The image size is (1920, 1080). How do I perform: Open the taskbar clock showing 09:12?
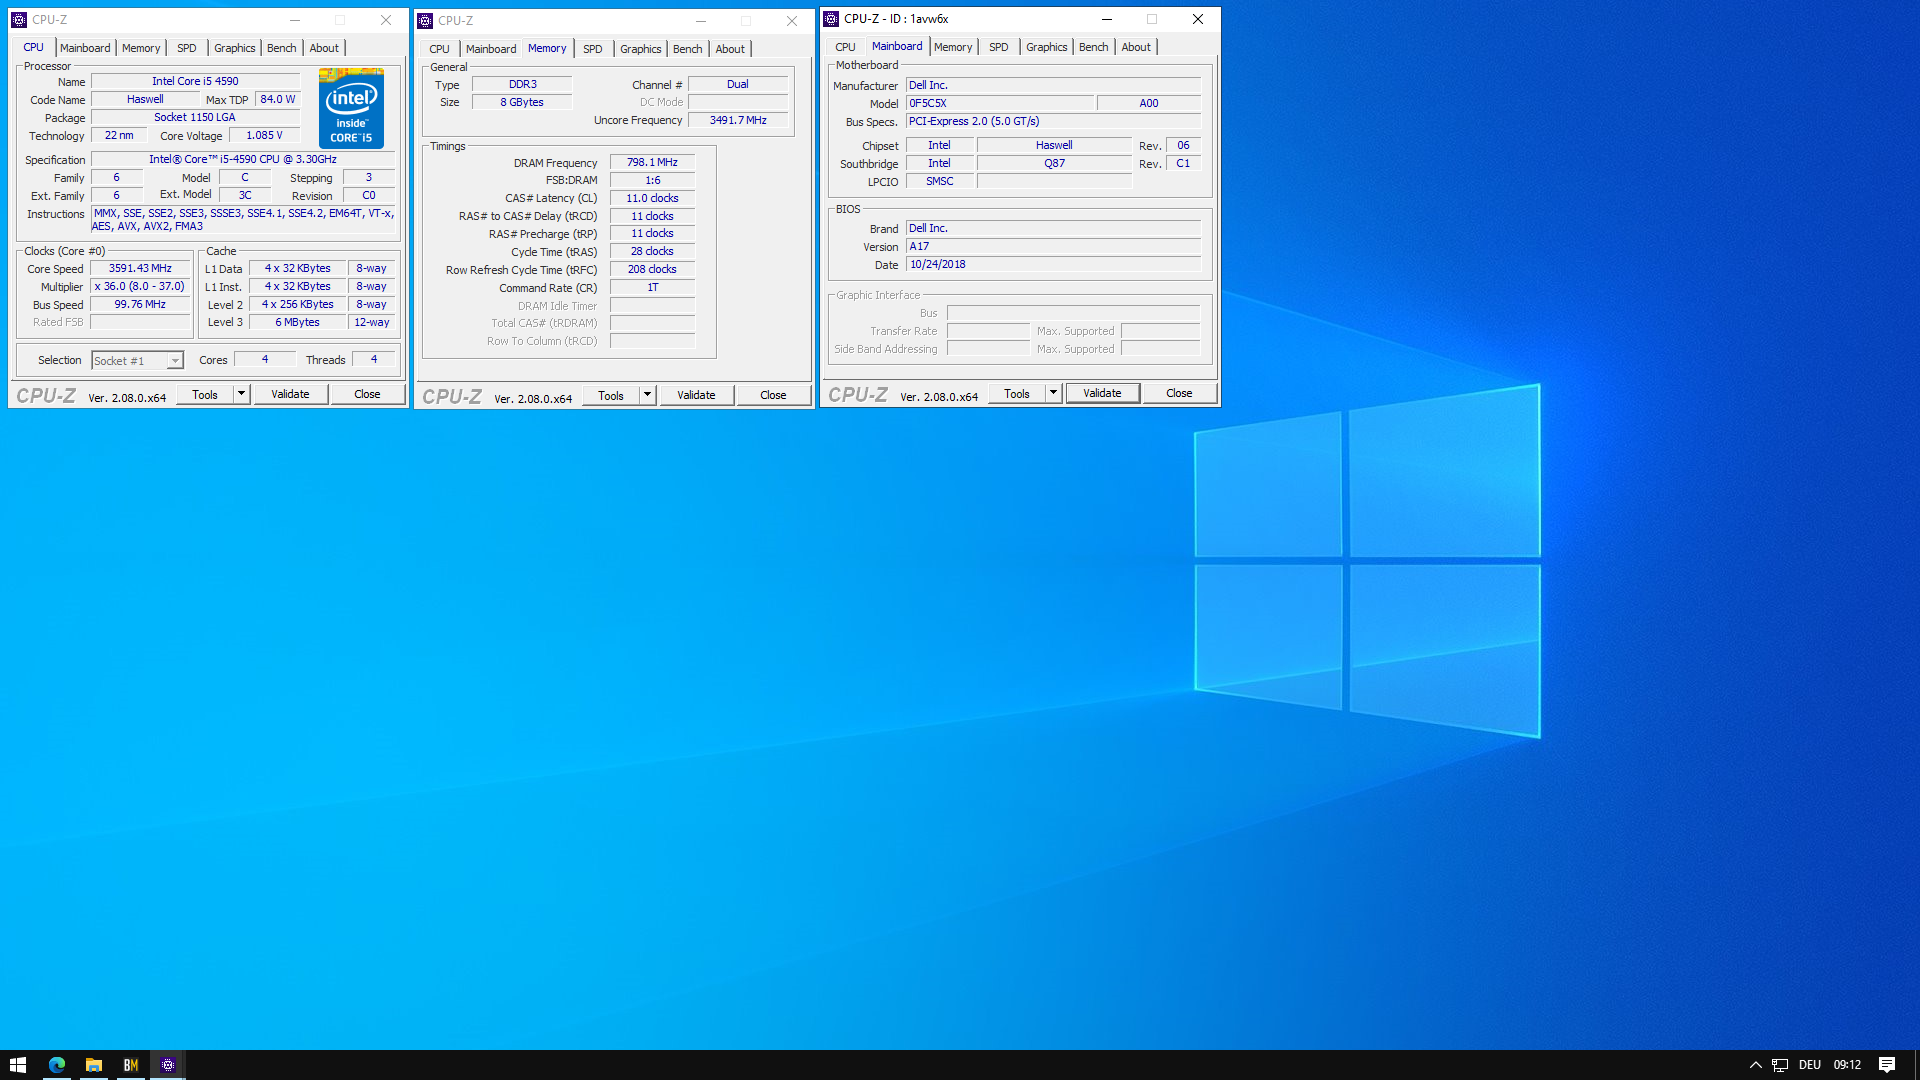coord(1847,1065)
